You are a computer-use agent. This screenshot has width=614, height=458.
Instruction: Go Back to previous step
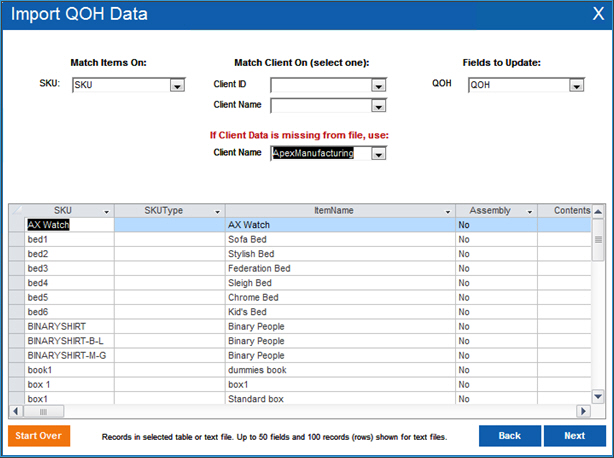point(509,436)
